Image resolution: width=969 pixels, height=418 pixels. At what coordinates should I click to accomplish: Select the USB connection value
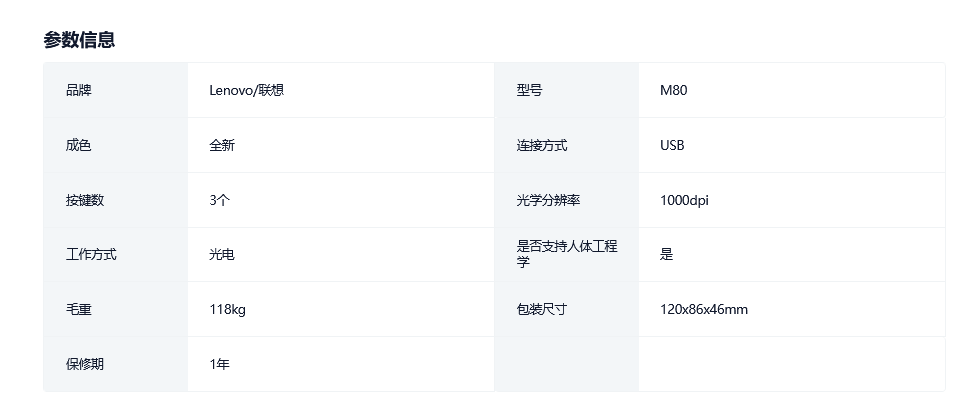[x=672, y=145]
